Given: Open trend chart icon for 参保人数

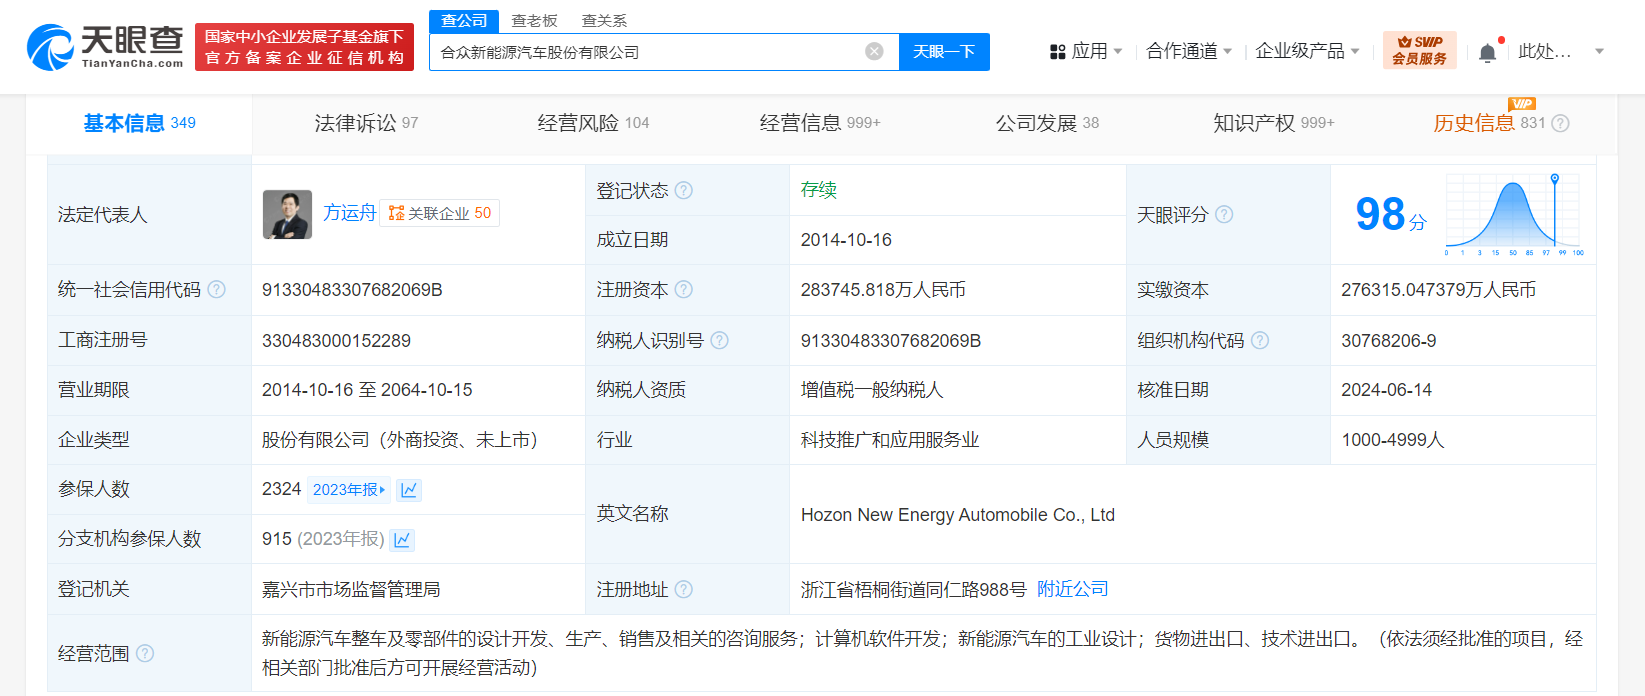Looking at the screenshot, I should (409, 490).
